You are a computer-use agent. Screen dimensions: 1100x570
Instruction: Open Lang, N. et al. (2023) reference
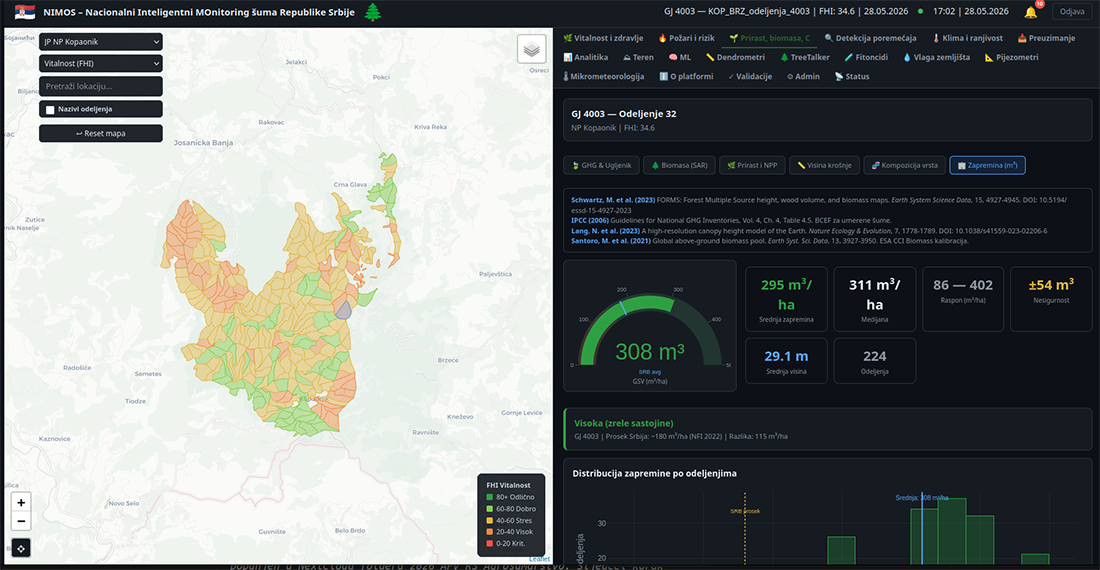tap(605, 231)
